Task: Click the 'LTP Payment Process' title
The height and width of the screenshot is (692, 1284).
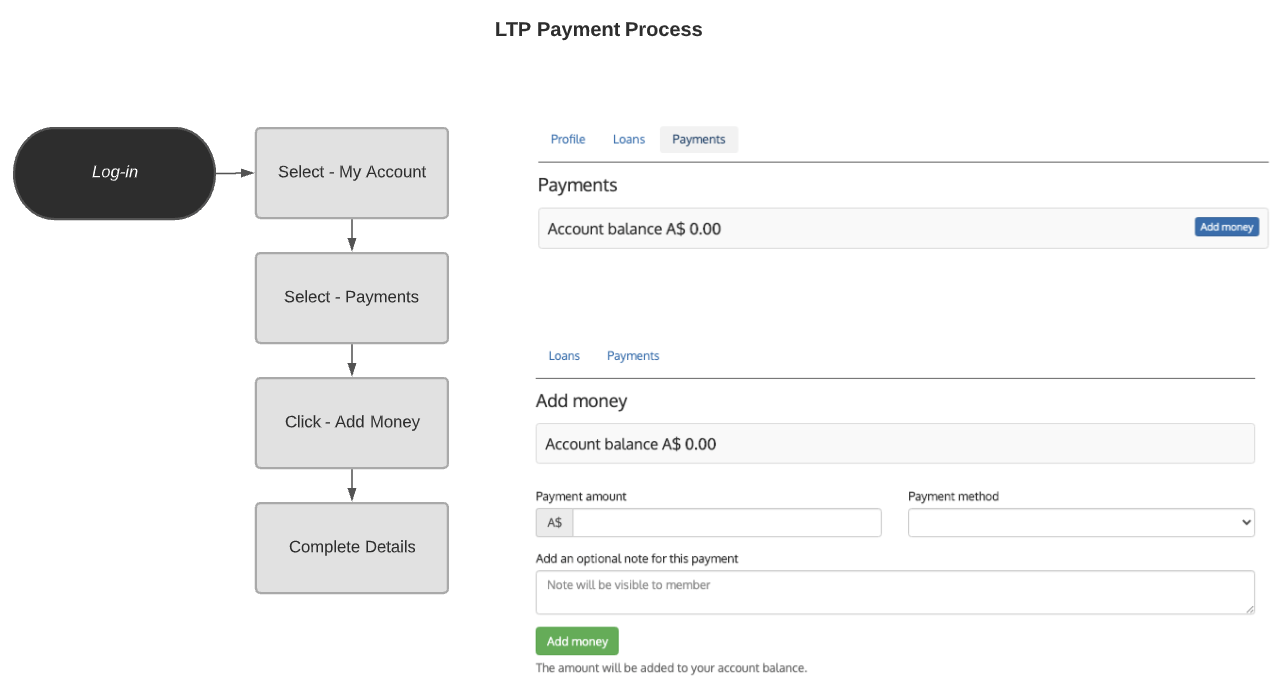Action: coord(598,30)
